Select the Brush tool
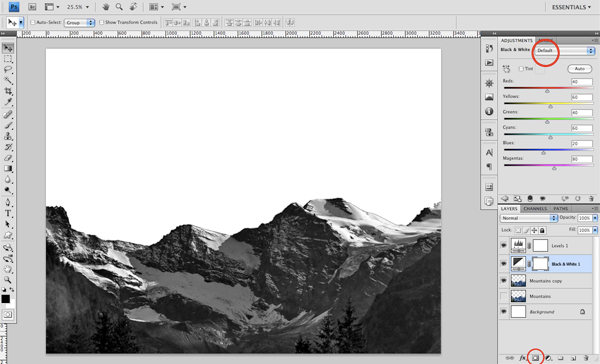 [x=8, y=125]
